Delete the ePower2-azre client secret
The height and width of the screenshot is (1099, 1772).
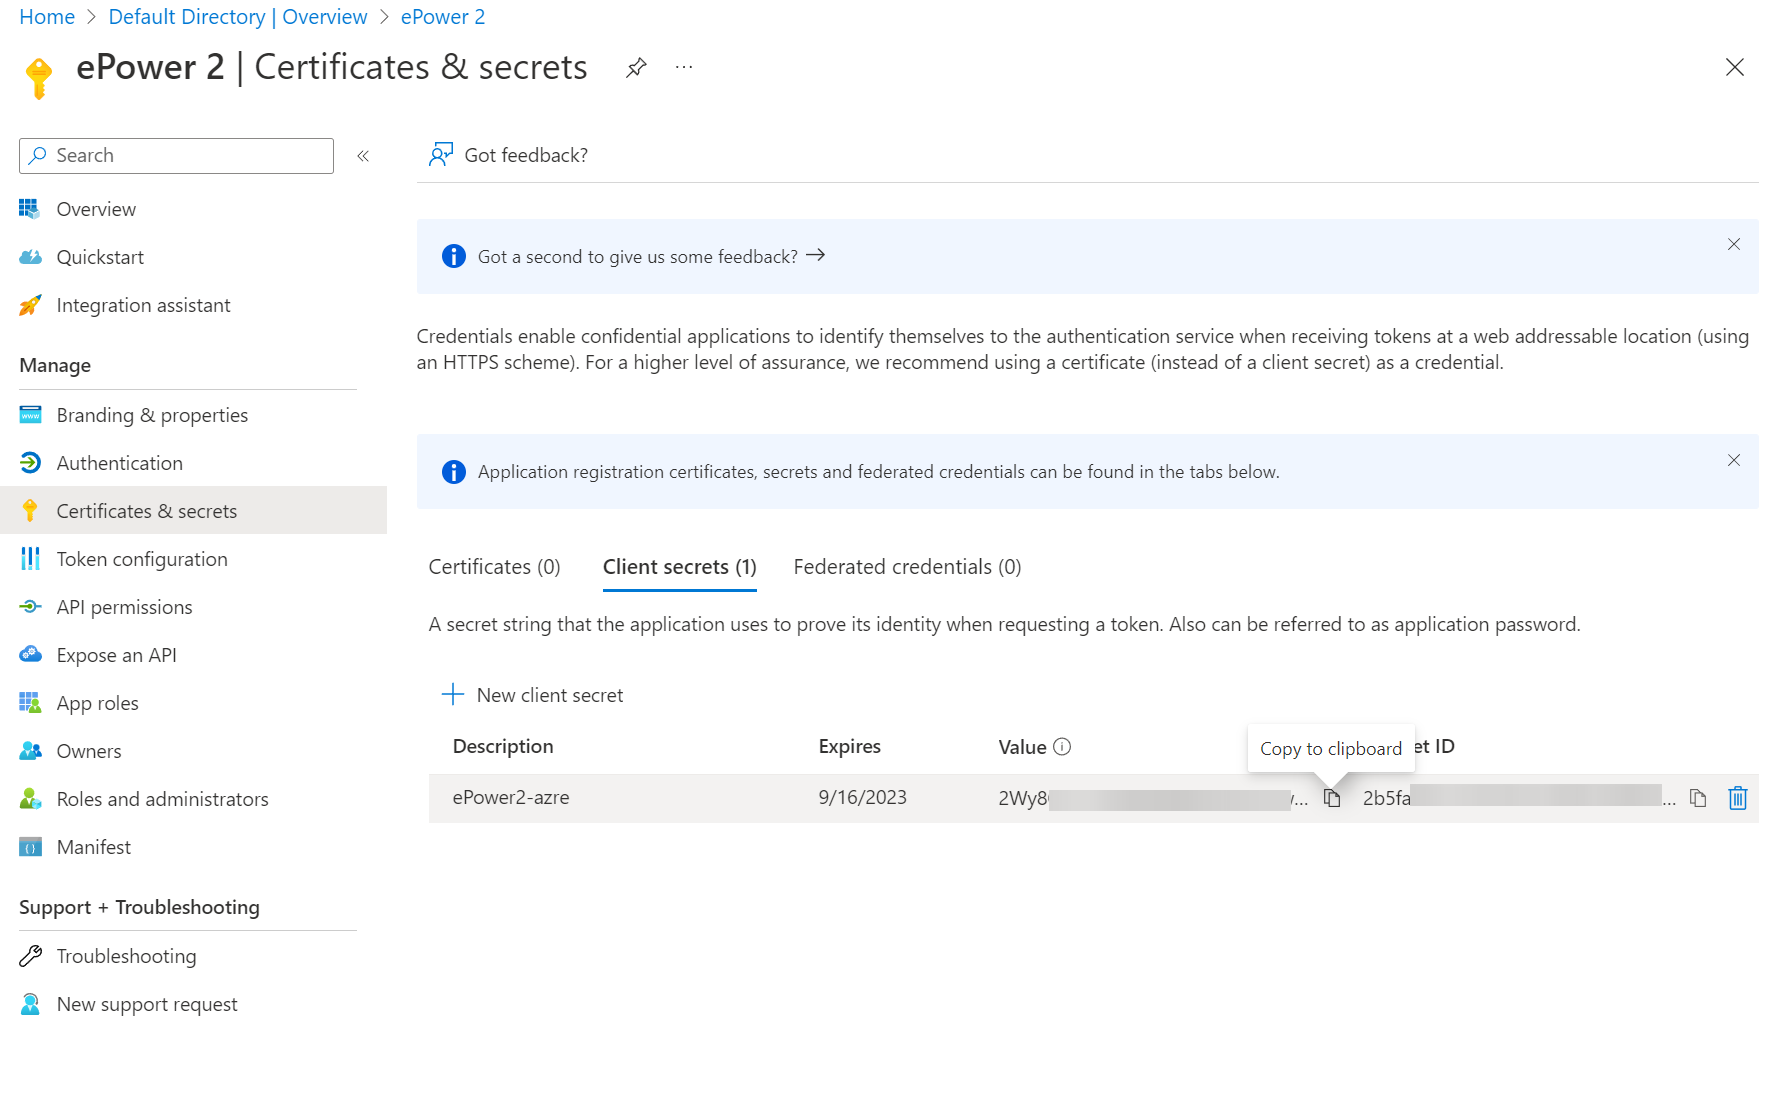(x=1738, y=798)
